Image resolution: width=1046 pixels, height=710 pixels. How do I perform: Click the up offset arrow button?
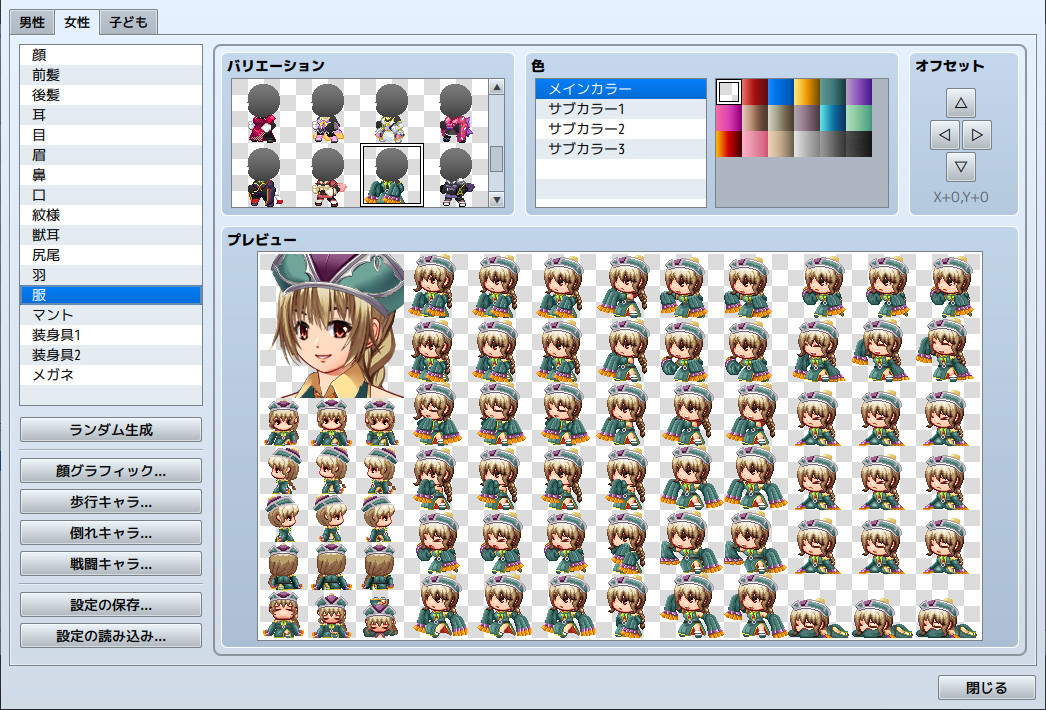[x=963, y=101]
